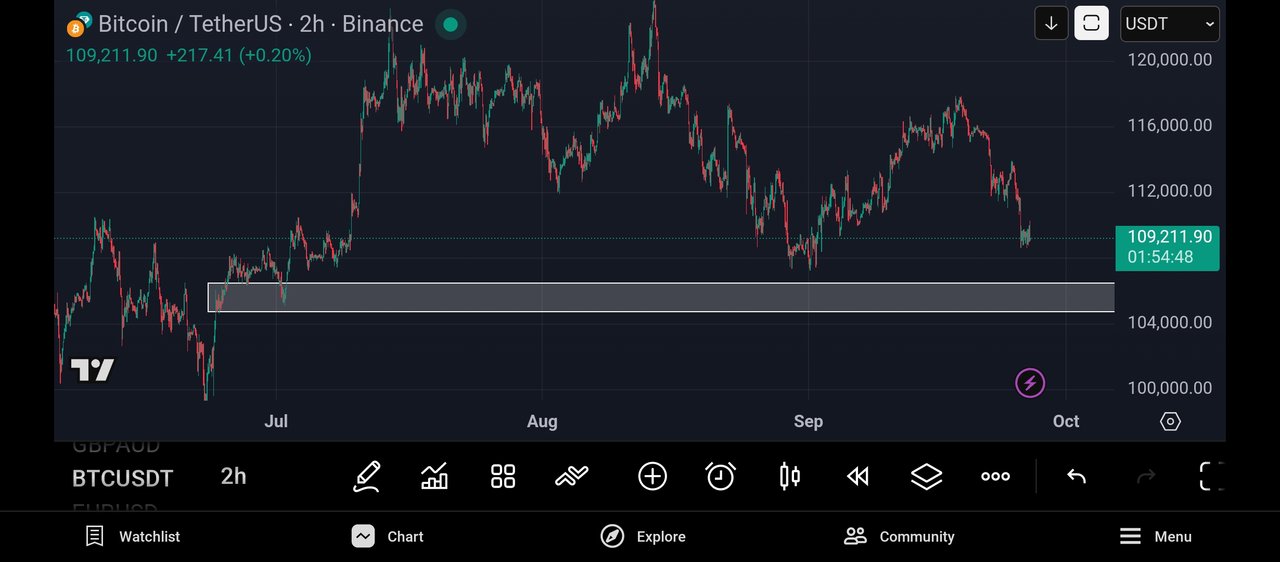The width and height of the screenshot is (1280, 562).
Task: Select BTCUSDT in the symbol list
Action: [x=123, y=479]
